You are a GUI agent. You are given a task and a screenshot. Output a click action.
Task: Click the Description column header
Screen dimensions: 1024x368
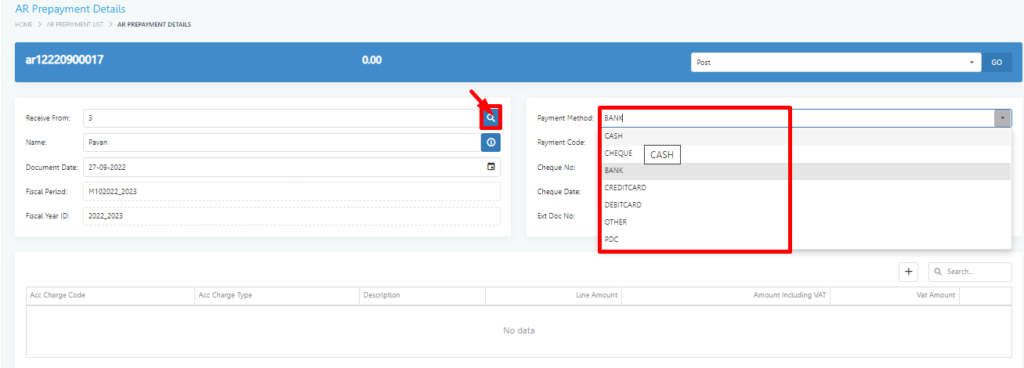pos(423,296)
